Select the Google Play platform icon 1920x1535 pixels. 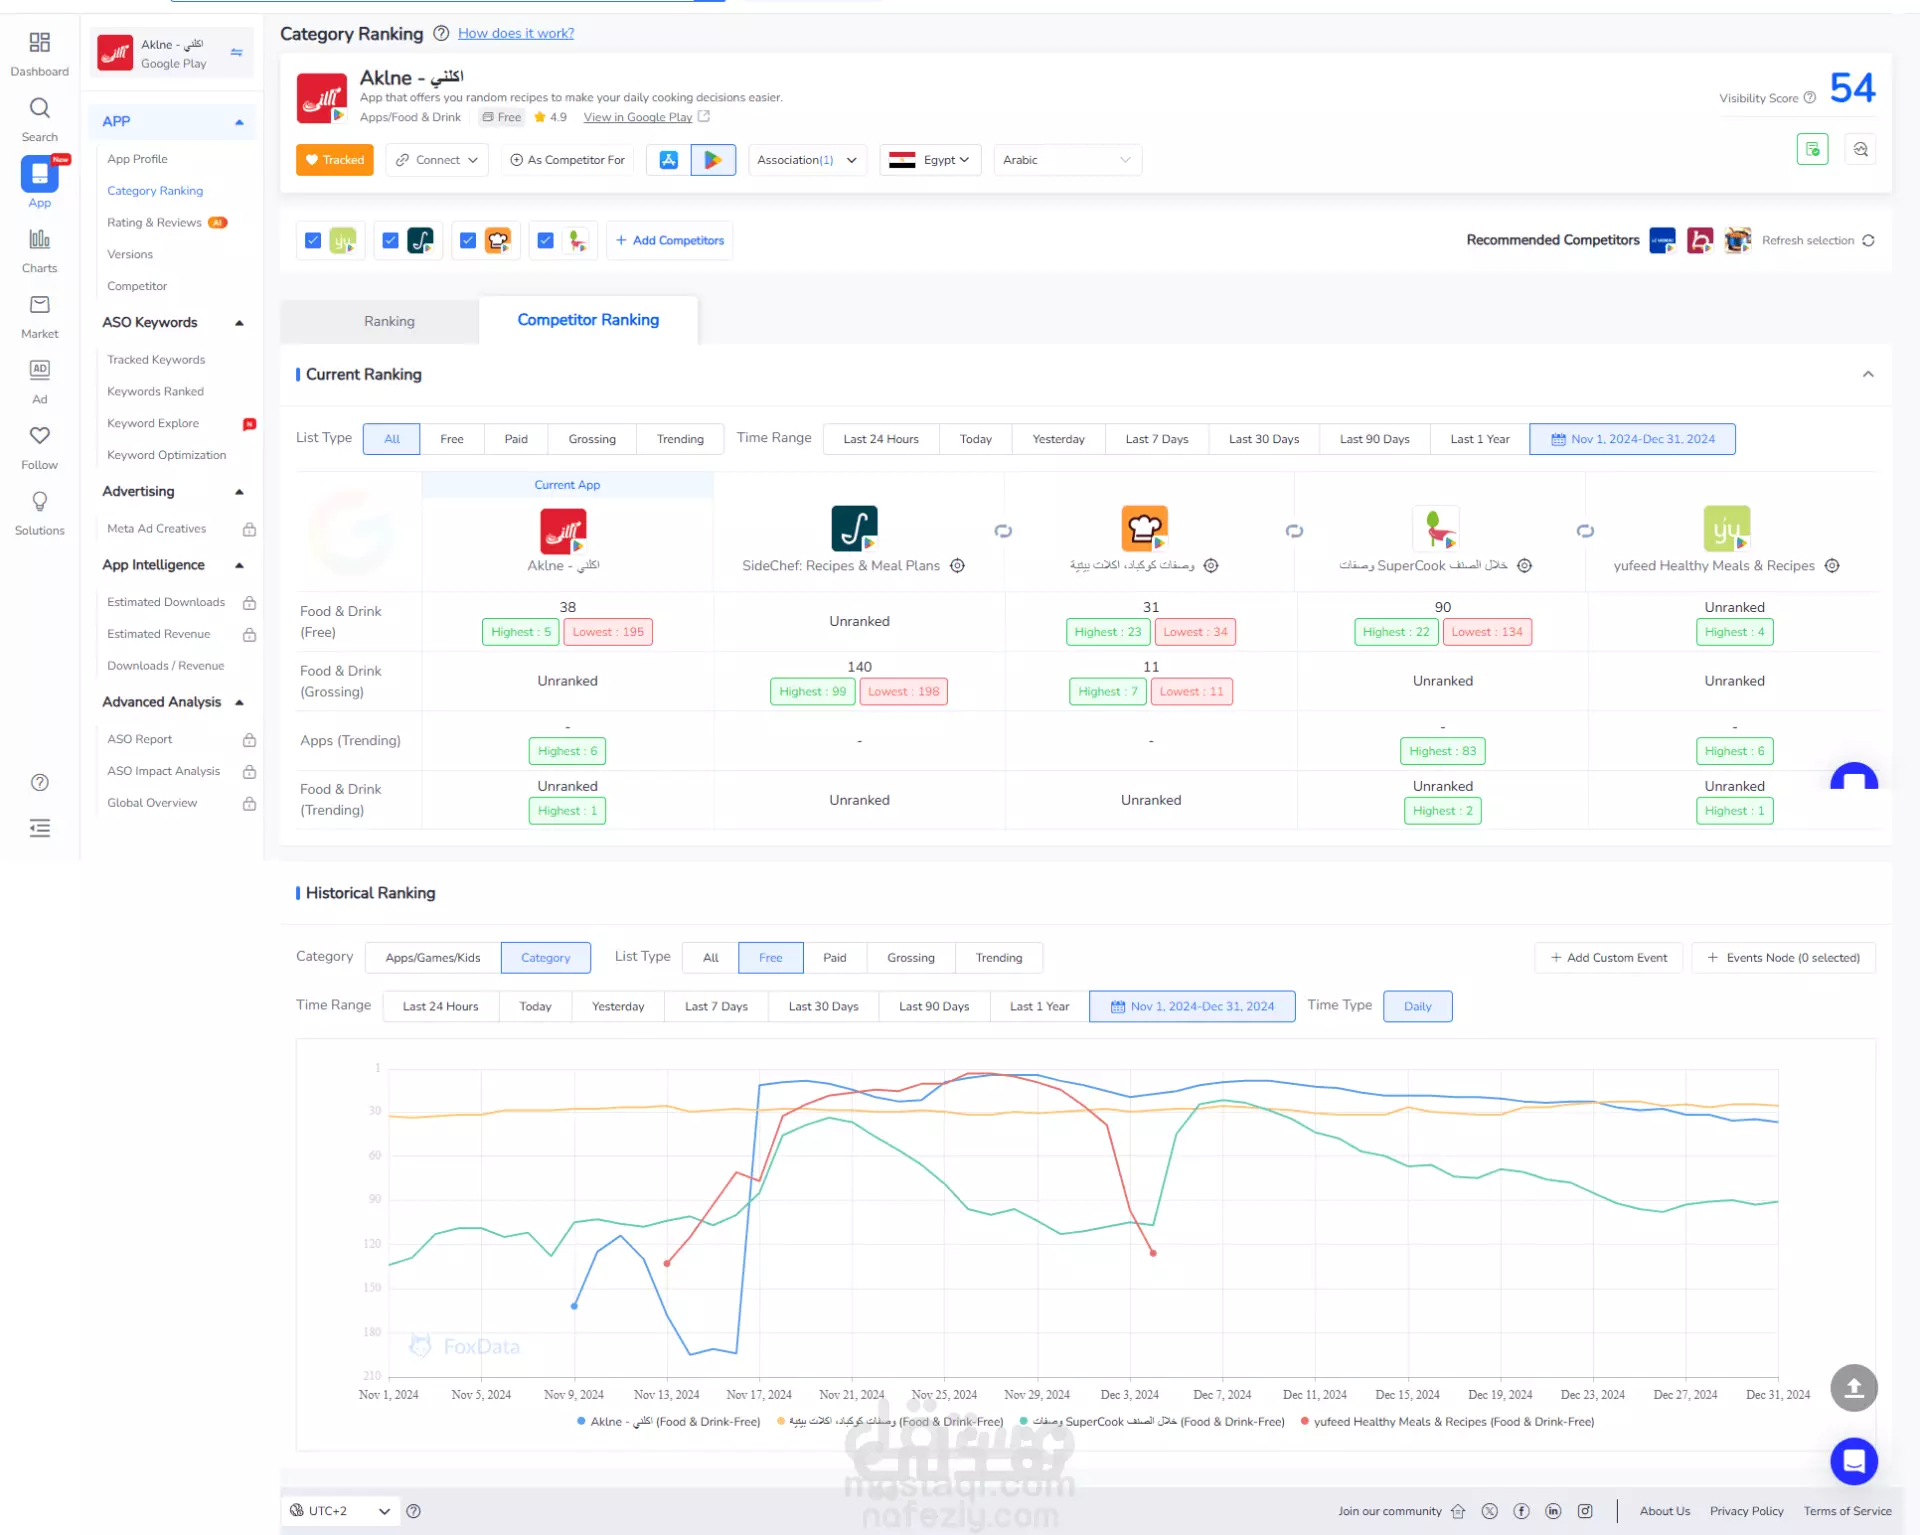(x=713, y=160)
